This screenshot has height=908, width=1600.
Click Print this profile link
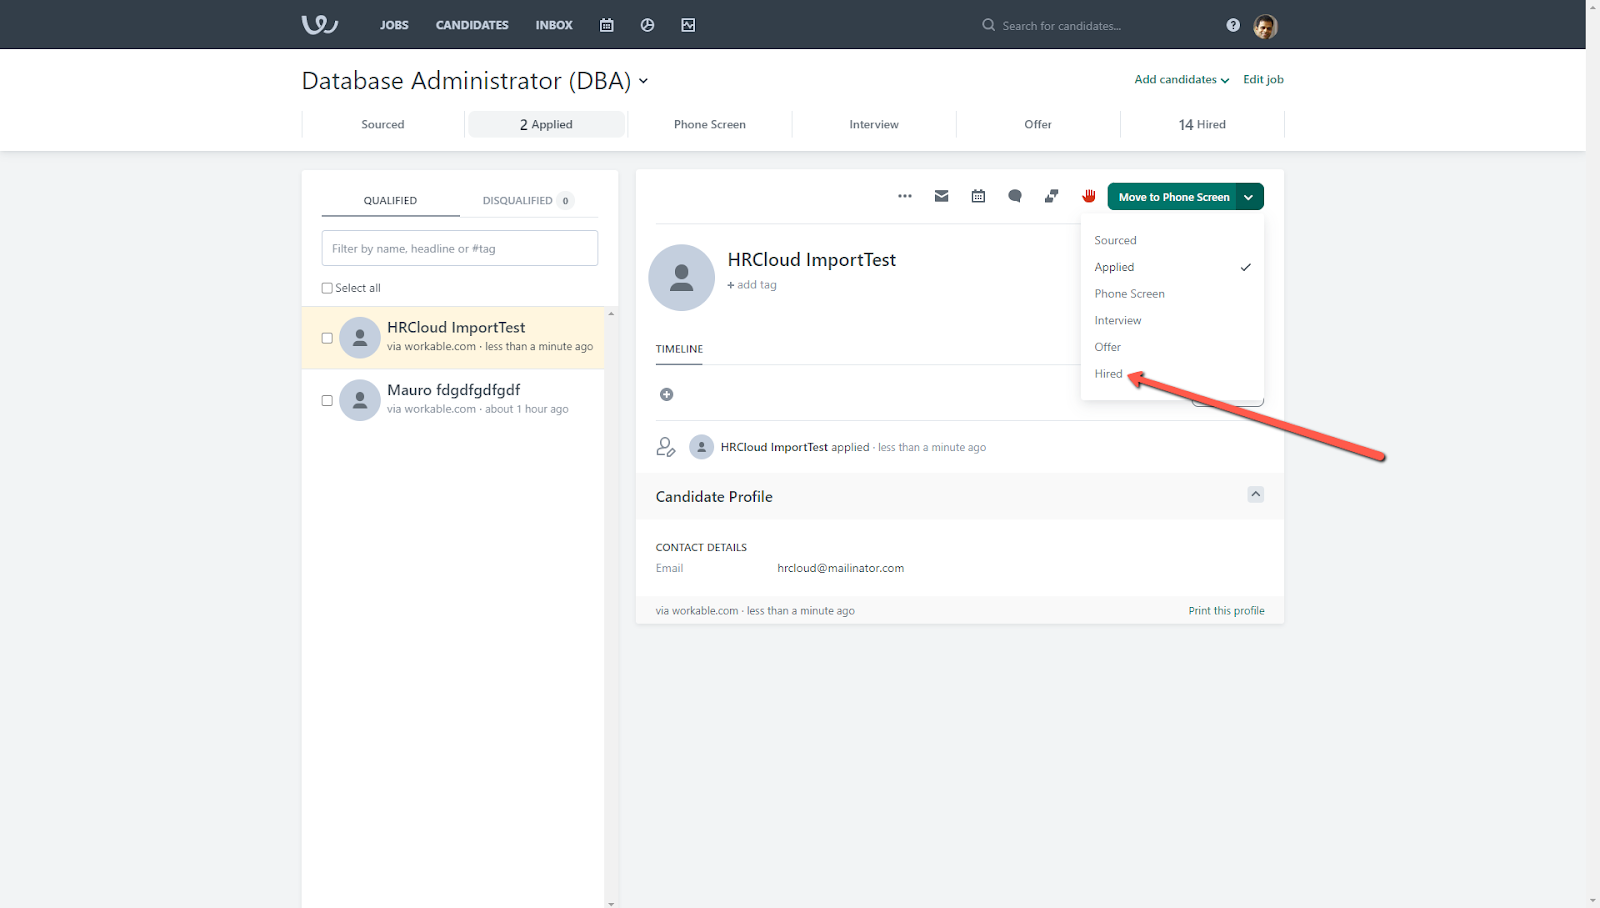[1226, 611]
